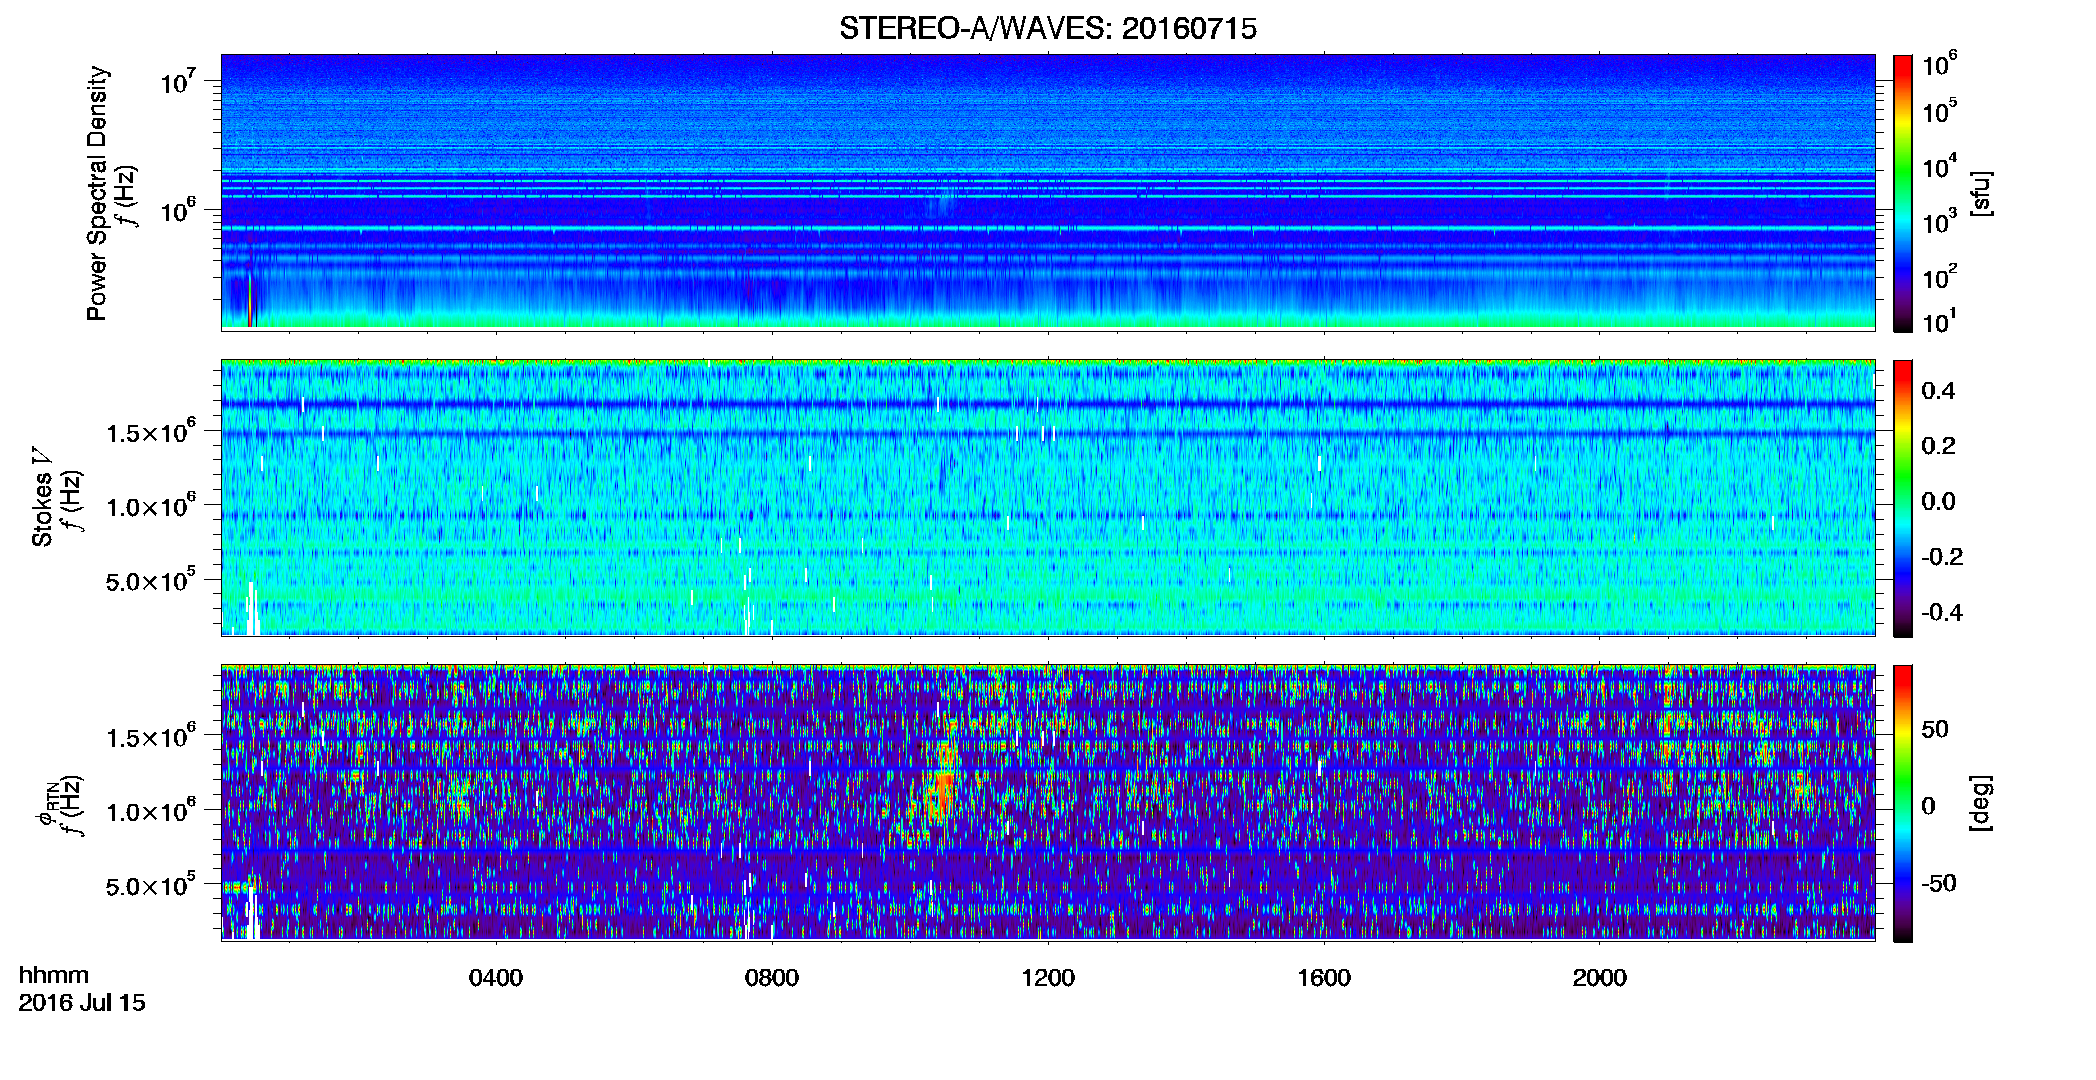2096x1080 pixels.
Task: Click the "Power Spectral Density" axis label
Action: 97,193
